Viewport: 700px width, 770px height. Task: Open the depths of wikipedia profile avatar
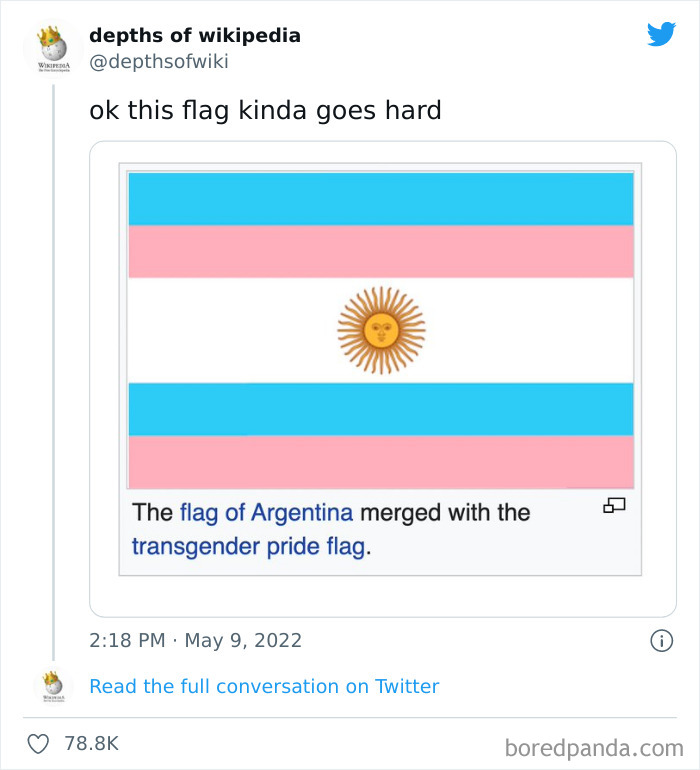pos(53,48)
